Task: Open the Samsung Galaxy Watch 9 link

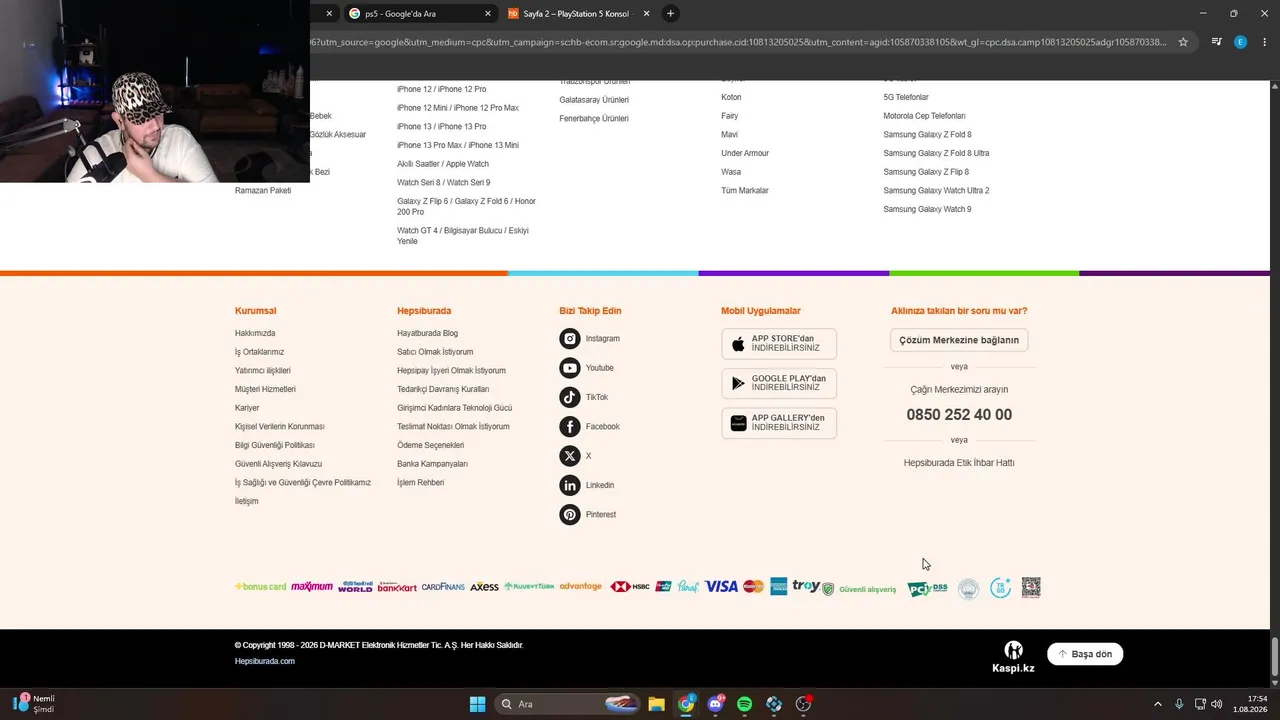Action: [x=927, y=209]
